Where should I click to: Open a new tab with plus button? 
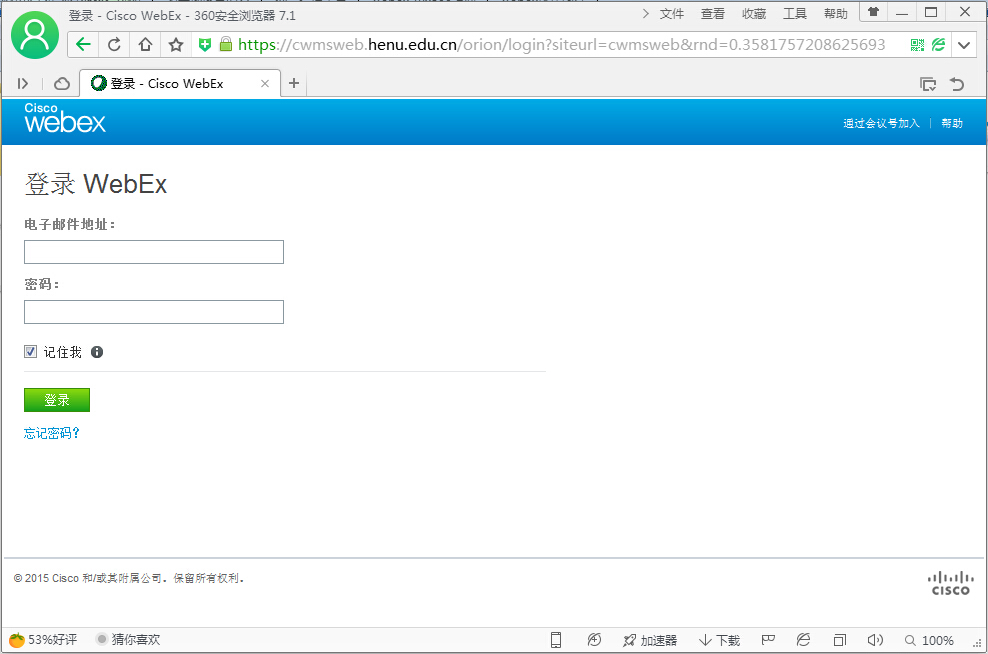(x=294, y=84)
